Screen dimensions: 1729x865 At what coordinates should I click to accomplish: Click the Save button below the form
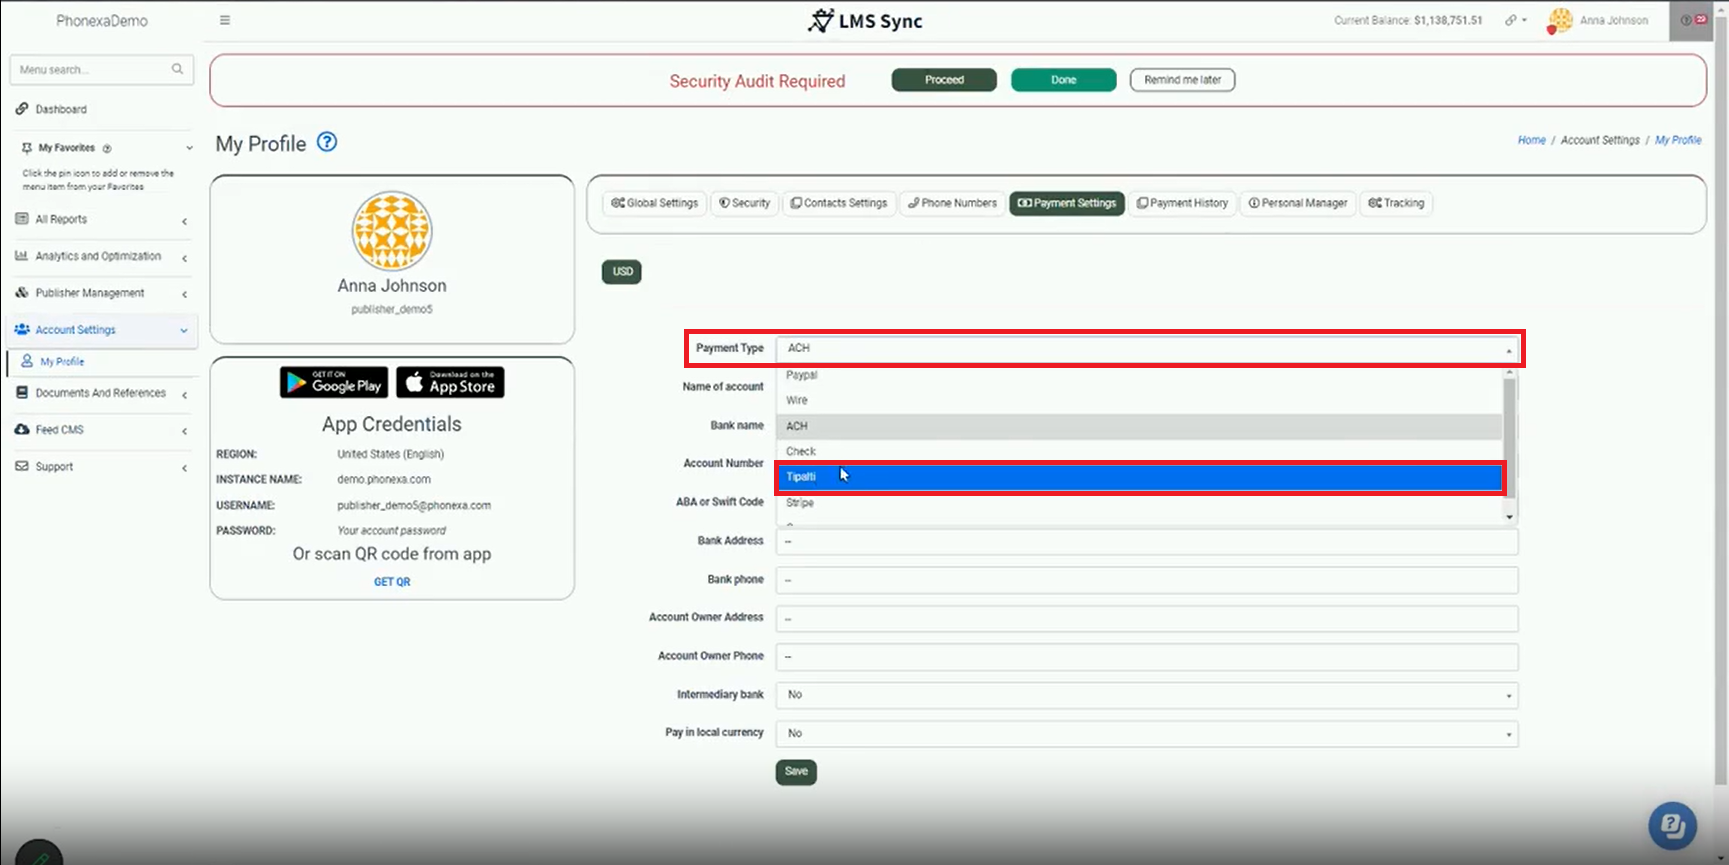click(796, 772)
